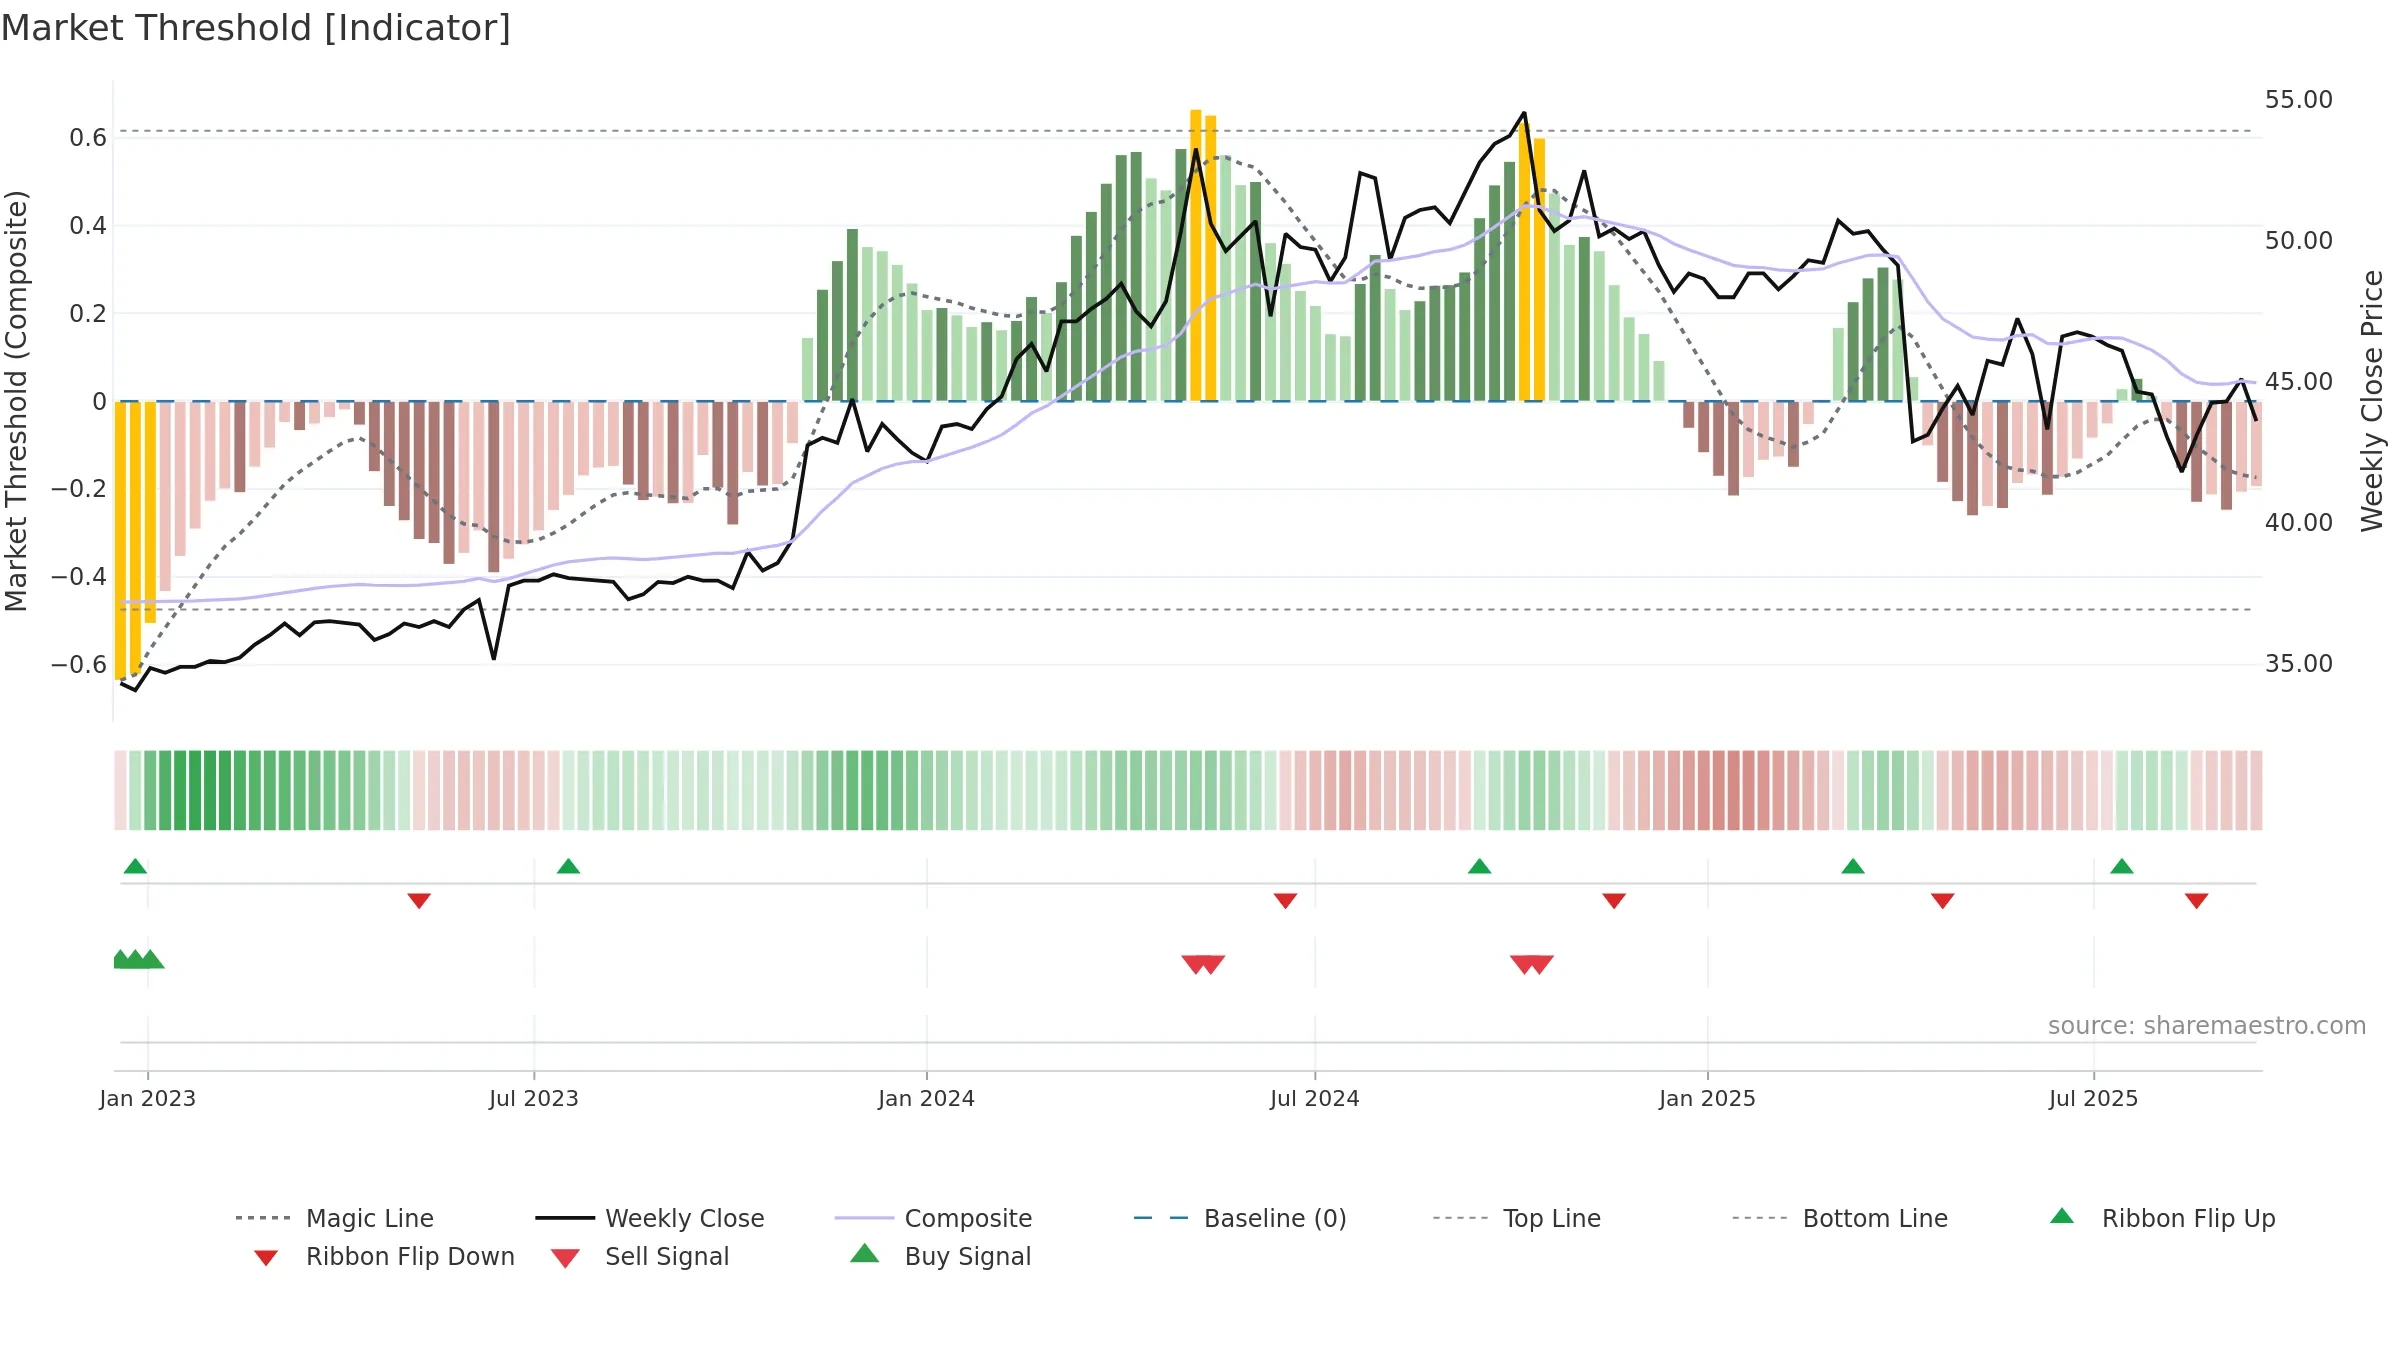Click the Market Threshold (Composite) axis title
The width and height of the screenshot is (2400, 1350).
16,401
